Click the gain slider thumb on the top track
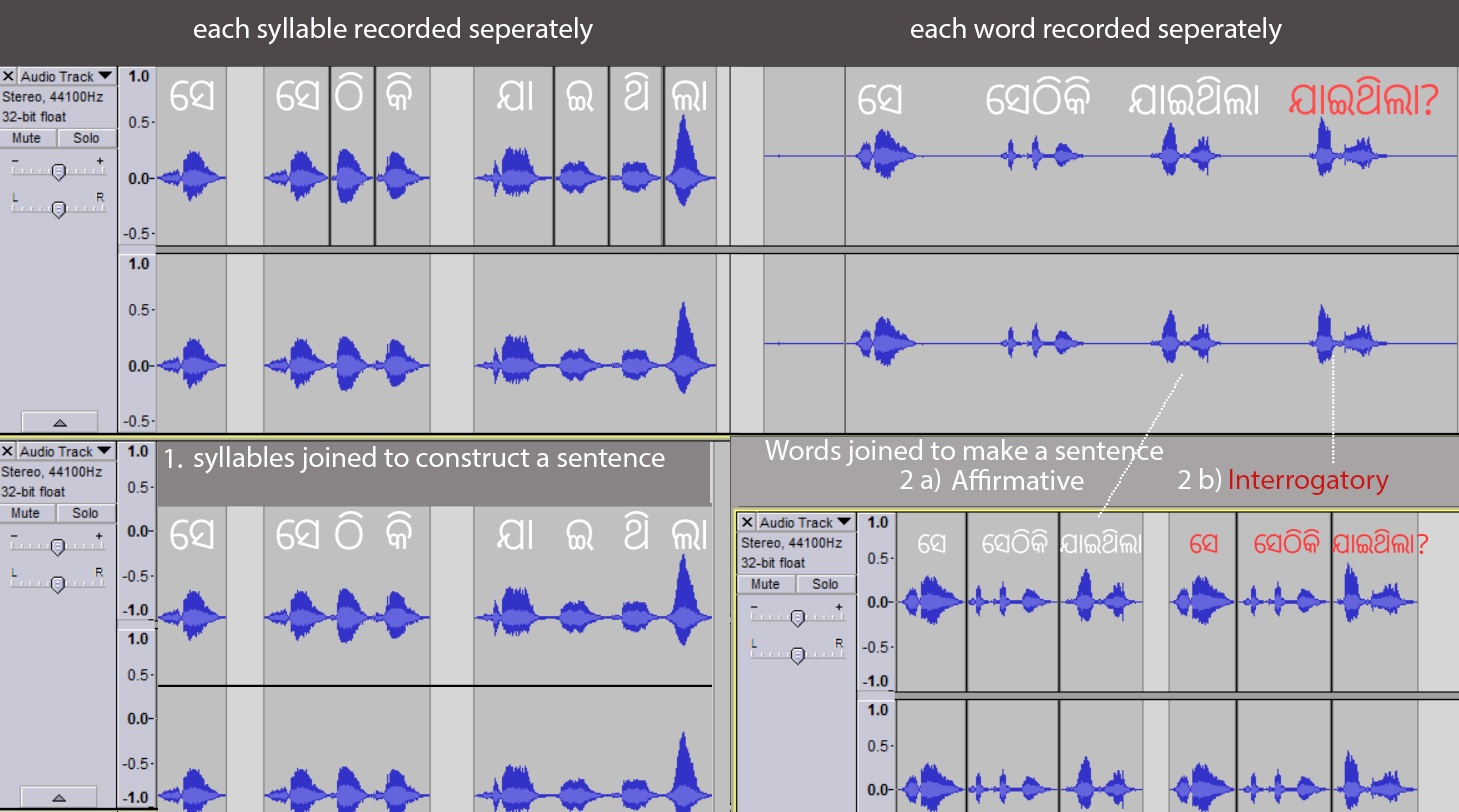Screen dimensions: 1459x812 (58, 170)
